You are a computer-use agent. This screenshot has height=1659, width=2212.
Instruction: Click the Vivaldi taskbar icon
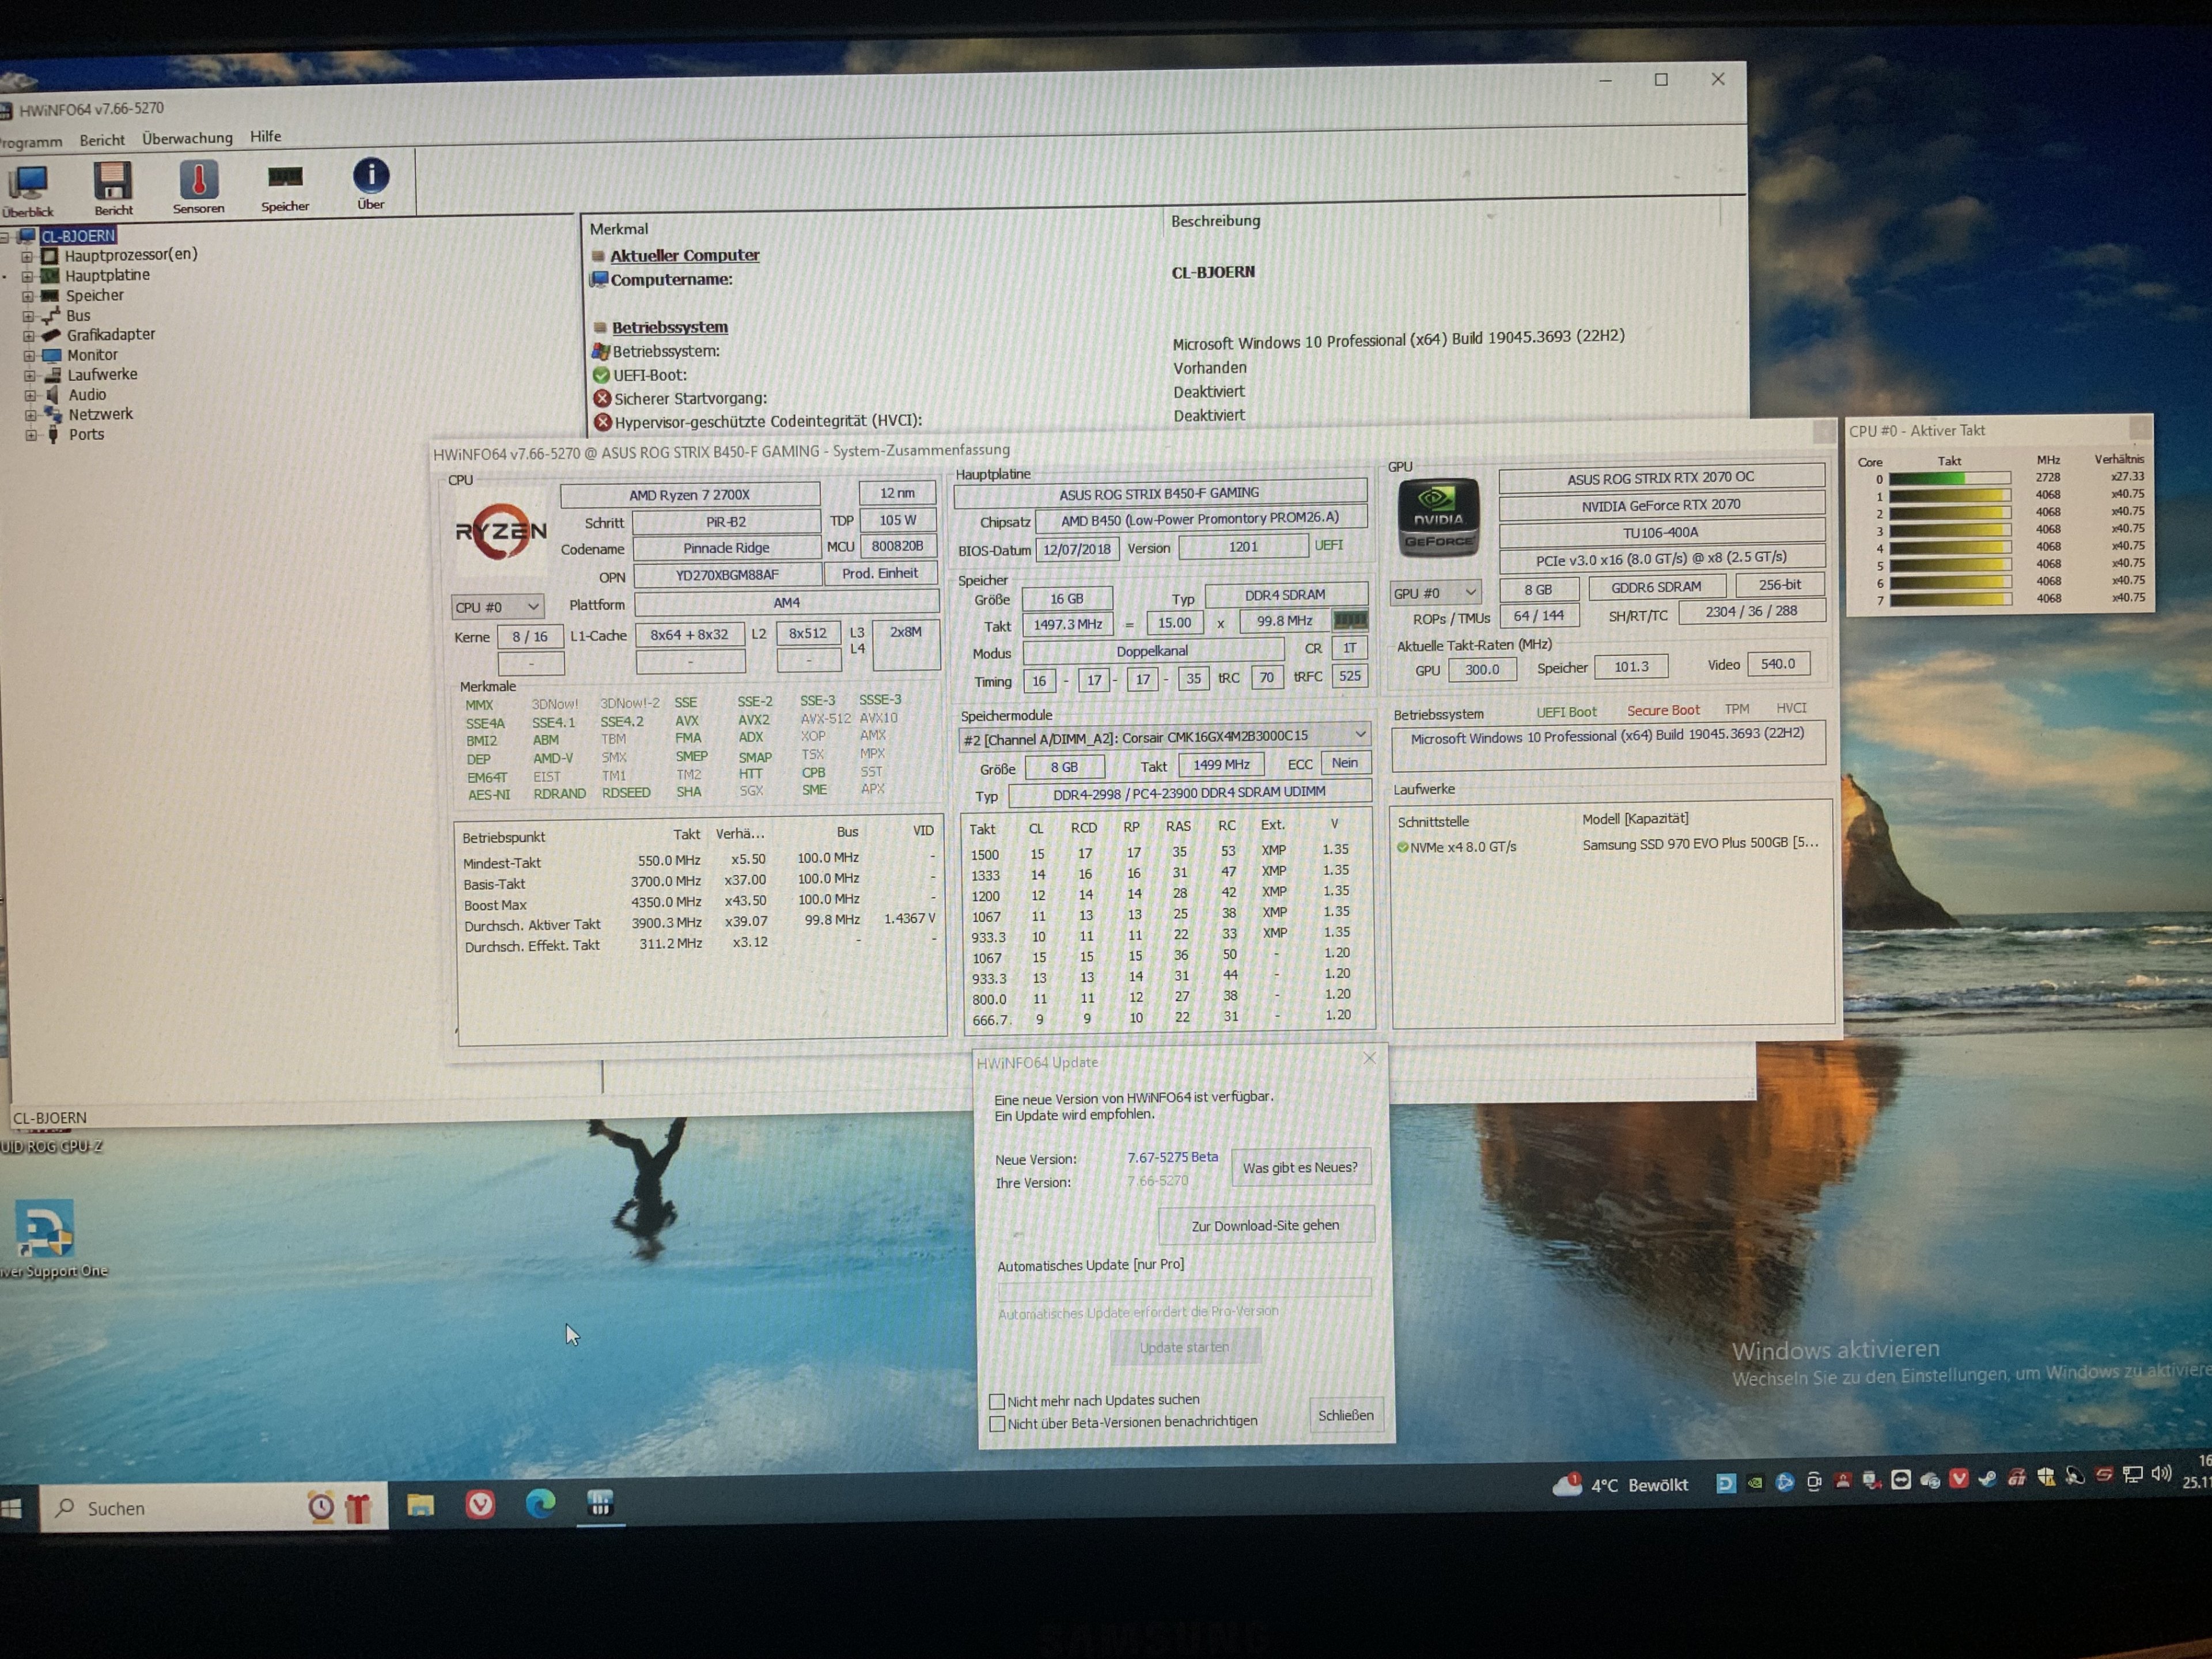(x=480, y=1504)
